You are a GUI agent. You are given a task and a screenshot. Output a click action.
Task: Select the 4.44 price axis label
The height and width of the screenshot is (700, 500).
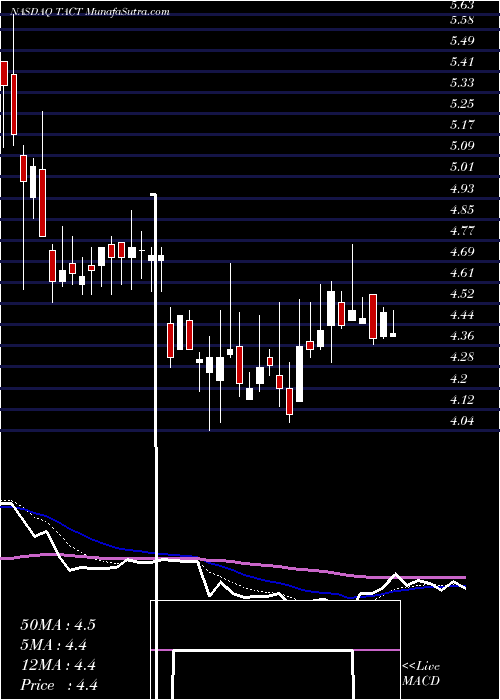(462, 315)
